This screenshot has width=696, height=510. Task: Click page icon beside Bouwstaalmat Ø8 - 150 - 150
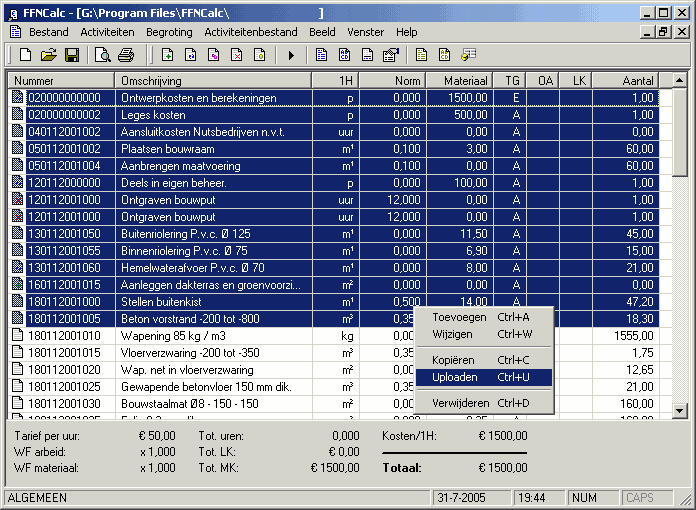pos(17,403)
